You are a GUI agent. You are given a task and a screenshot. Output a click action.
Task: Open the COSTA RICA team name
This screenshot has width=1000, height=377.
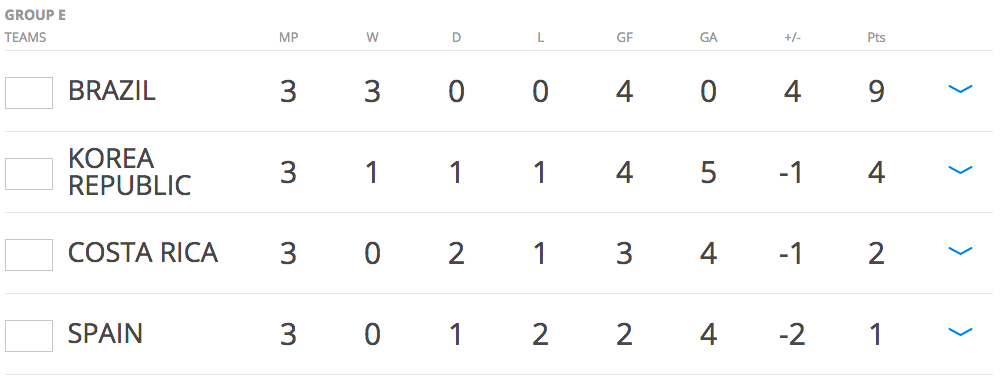coord(143,253)
